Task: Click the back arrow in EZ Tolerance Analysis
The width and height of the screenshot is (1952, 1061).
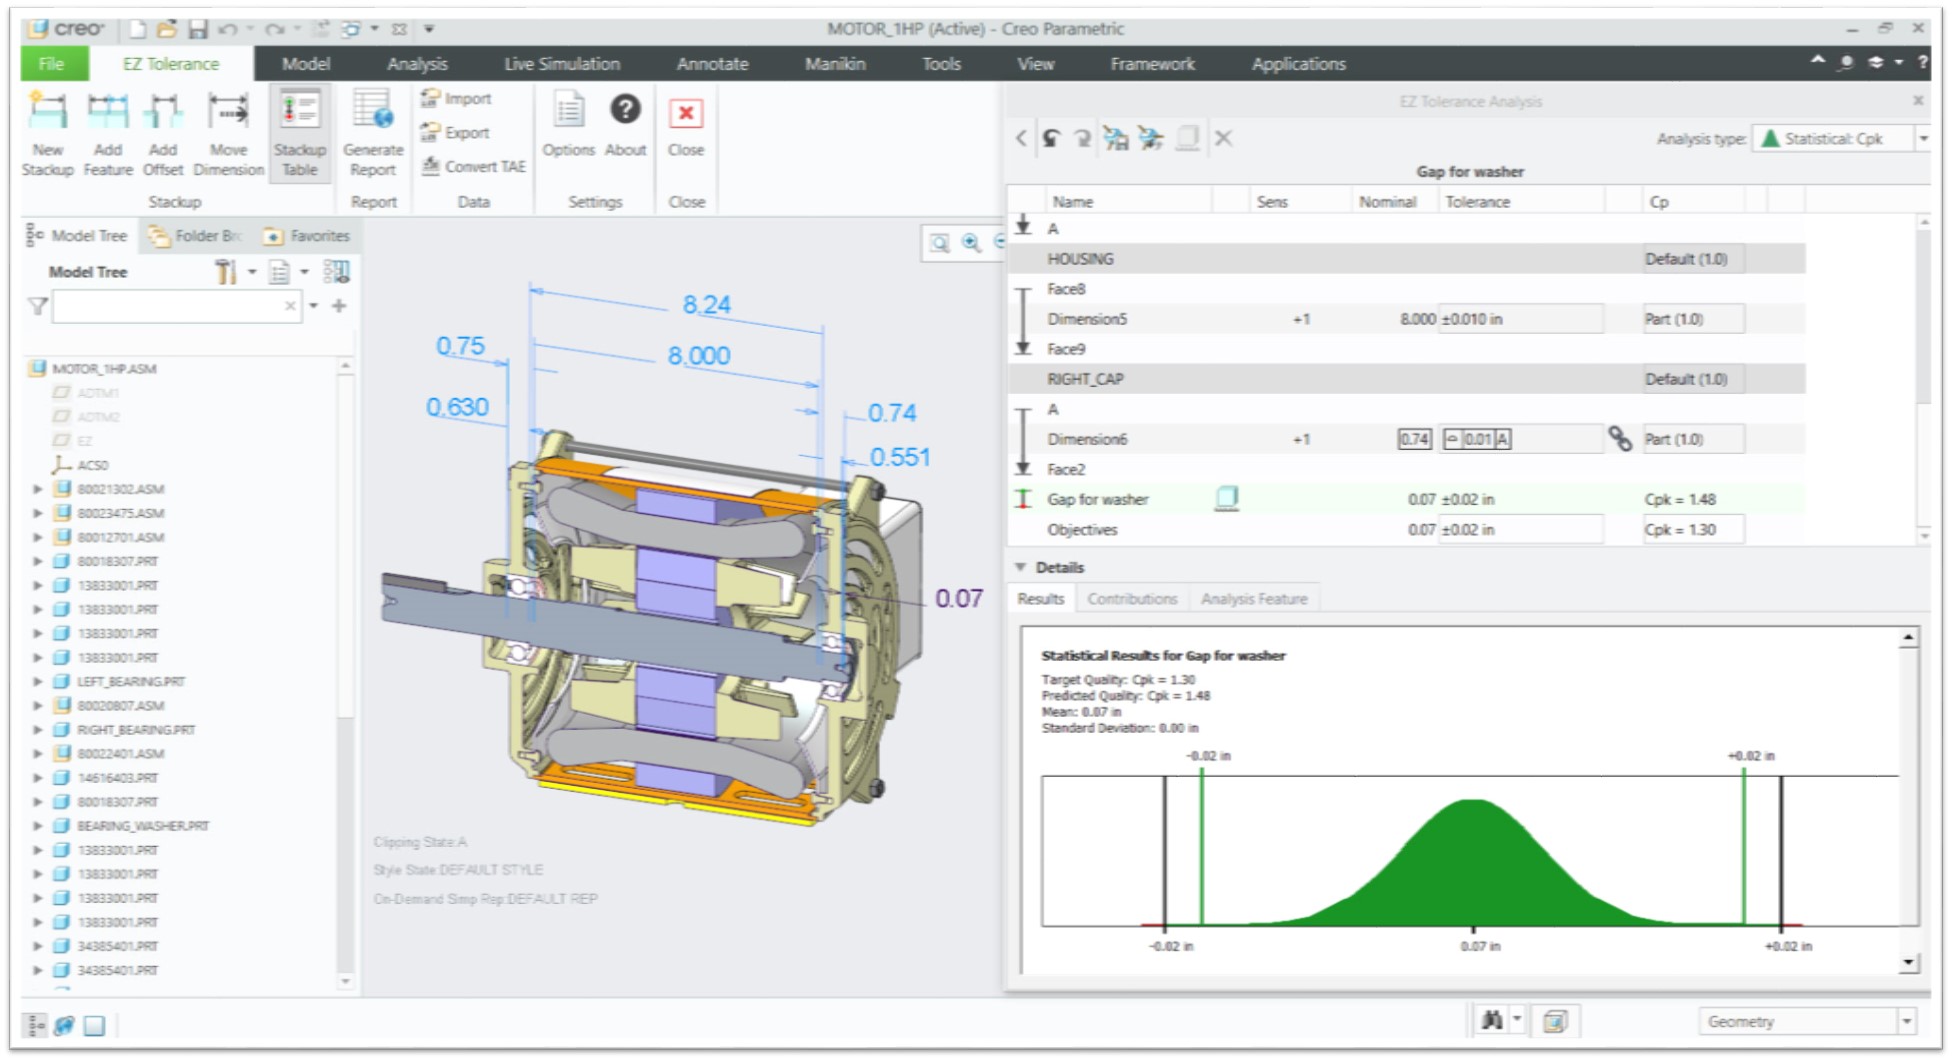Action: 1021,139
